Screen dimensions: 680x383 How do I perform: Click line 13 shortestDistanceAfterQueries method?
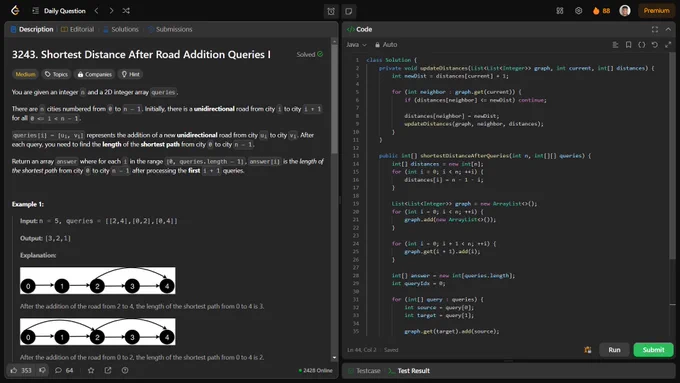[x=485, y=156]
